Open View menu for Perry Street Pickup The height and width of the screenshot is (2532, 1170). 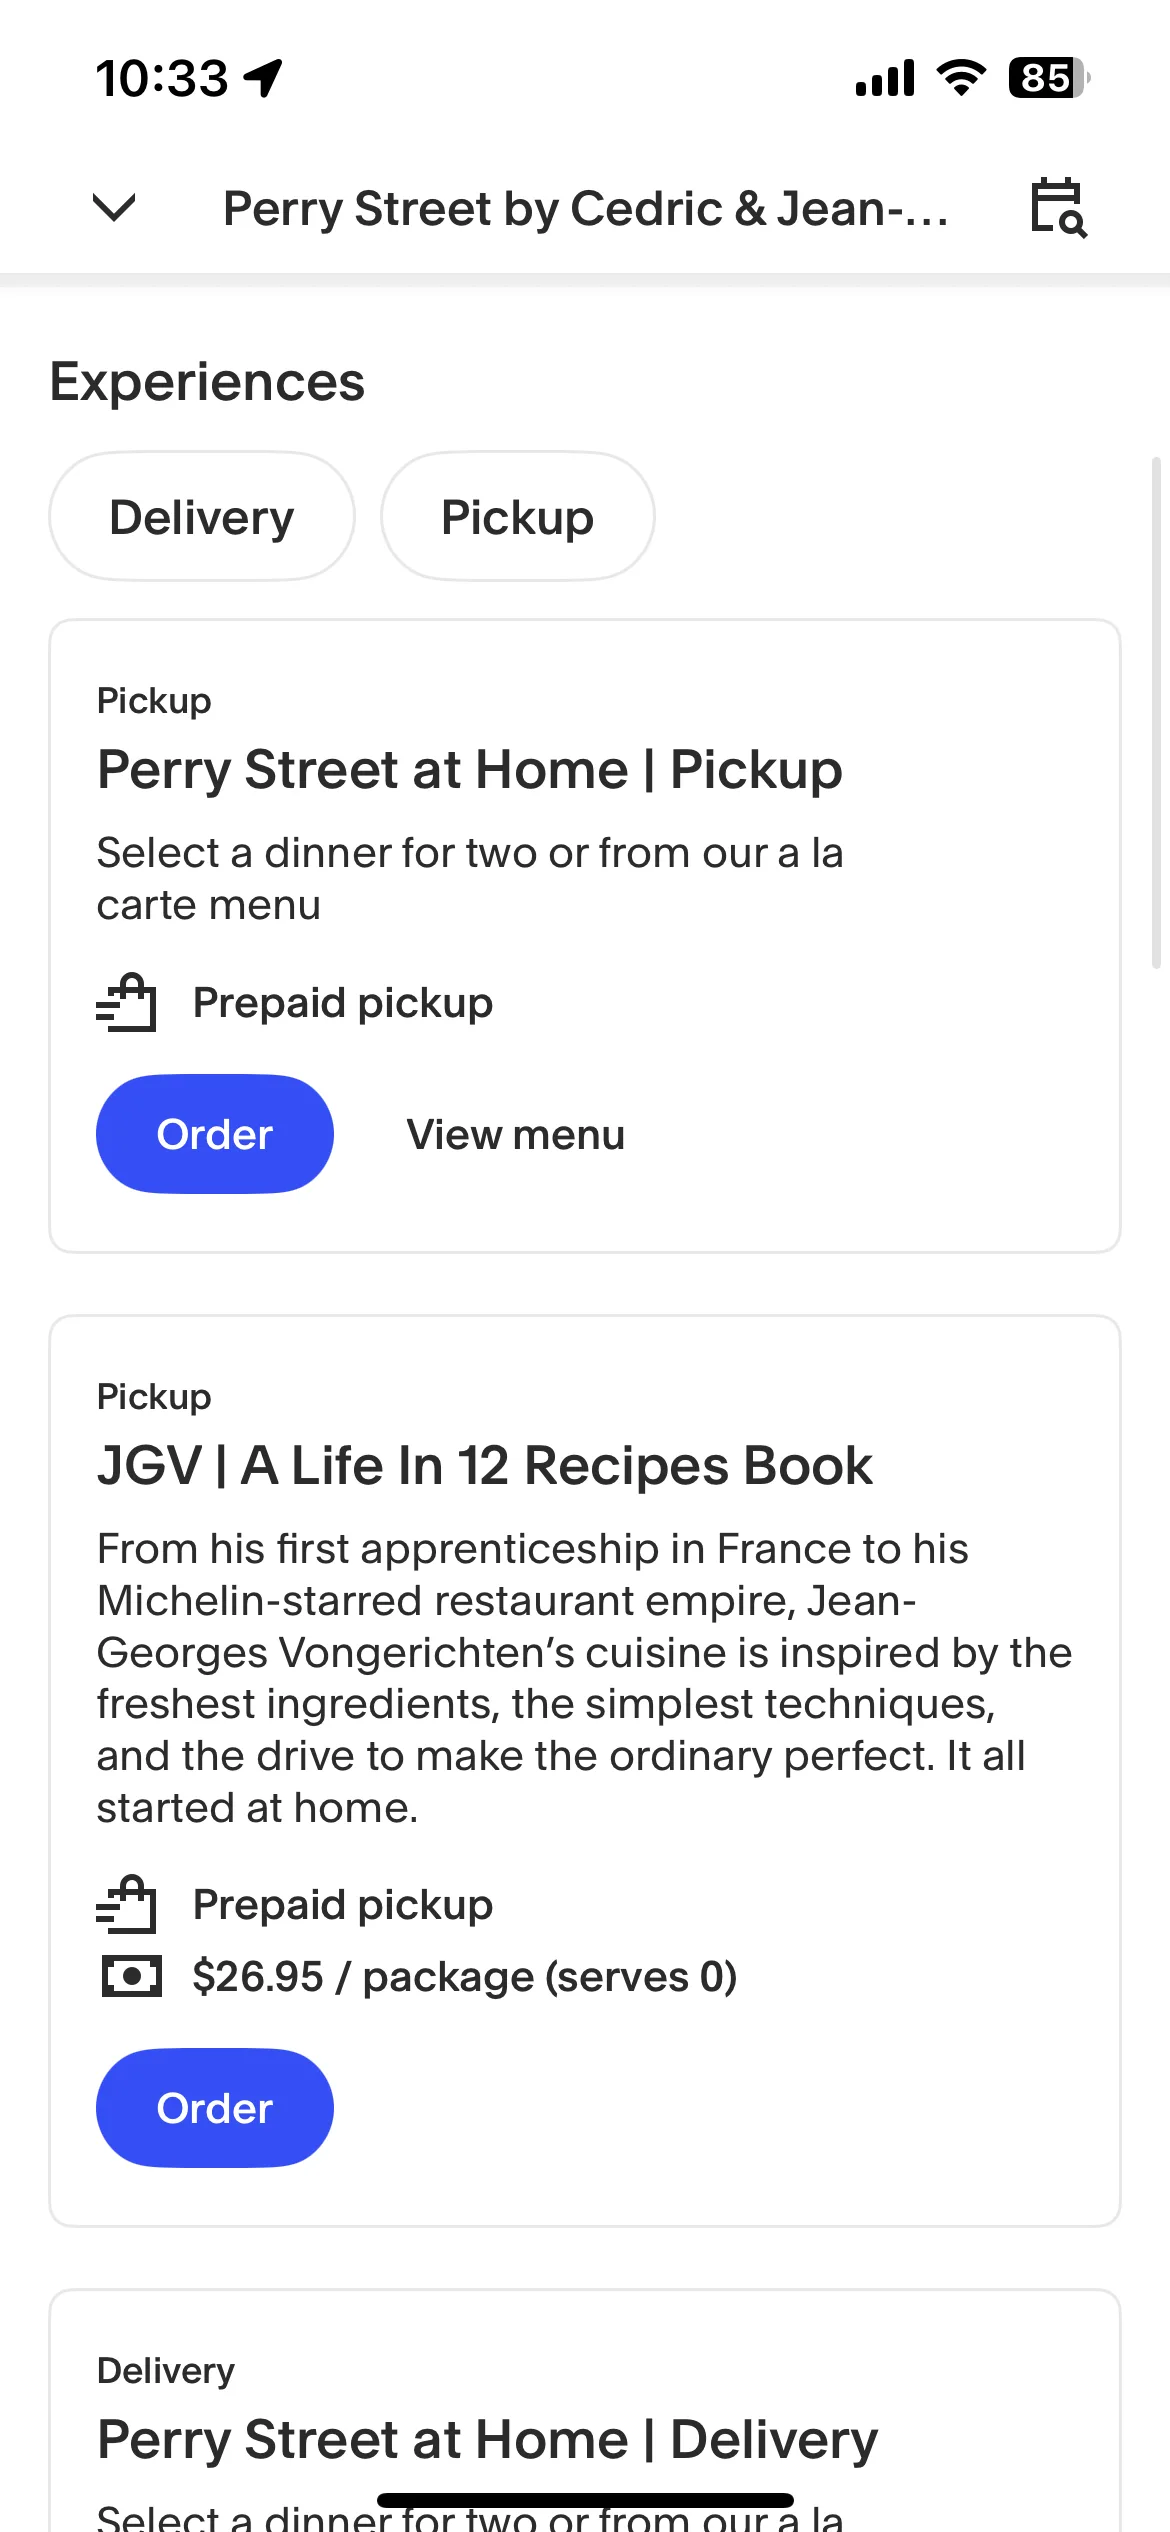516,1135
